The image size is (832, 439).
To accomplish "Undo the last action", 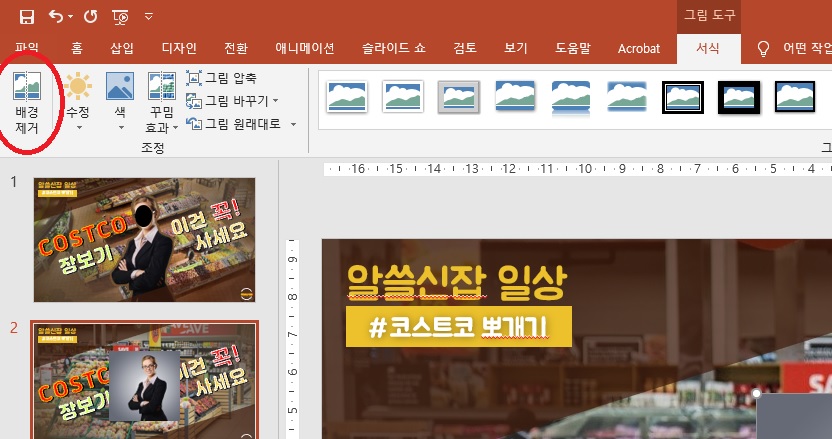I will click(55, 16).
